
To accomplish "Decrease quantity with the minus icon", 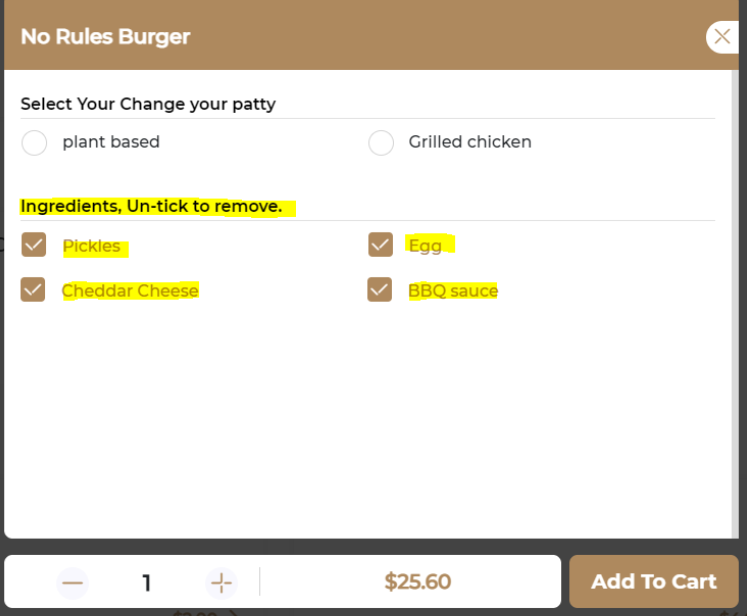I will (x=72, y=583).
